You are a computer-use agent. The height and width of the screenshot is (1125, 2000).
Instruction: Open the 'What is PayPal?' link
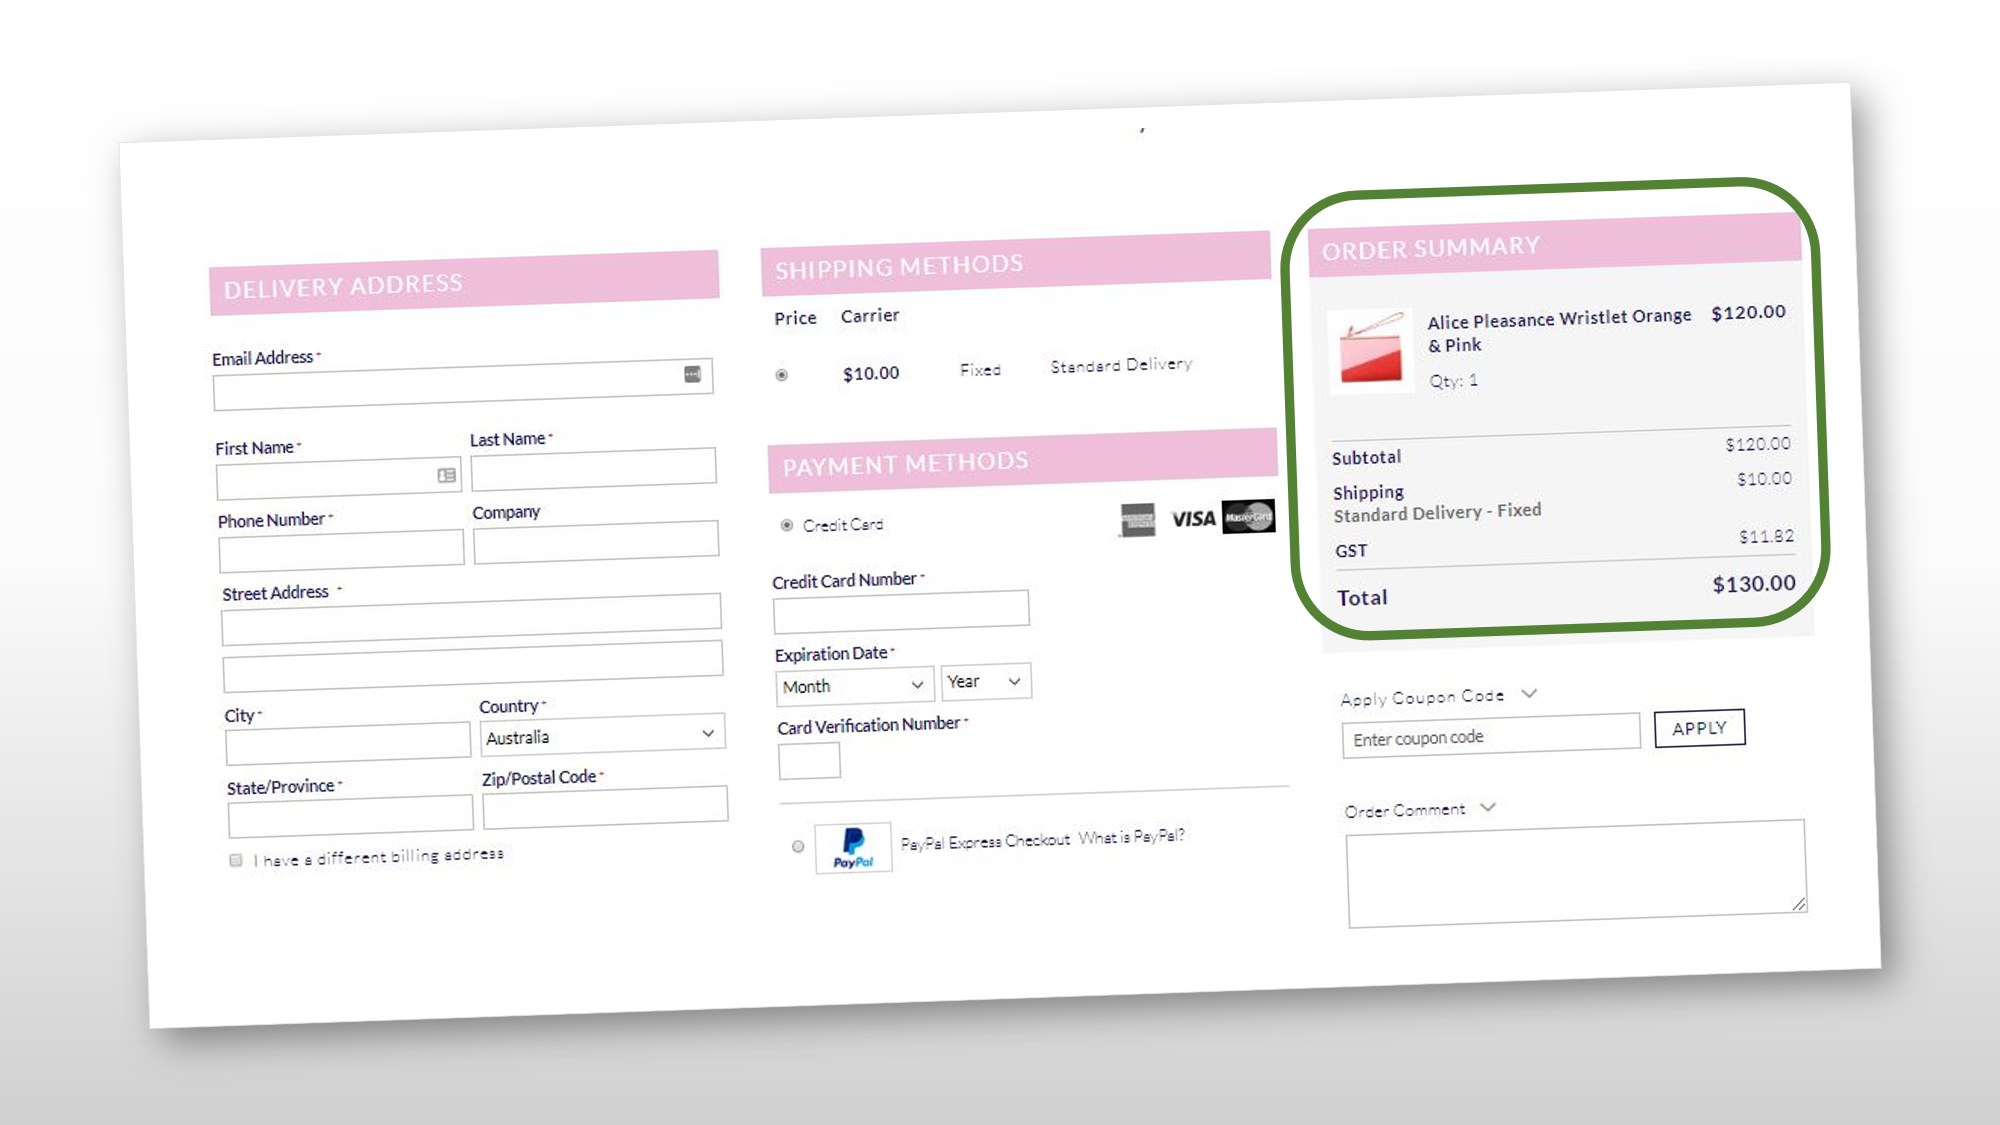[x=1131, y=837]
